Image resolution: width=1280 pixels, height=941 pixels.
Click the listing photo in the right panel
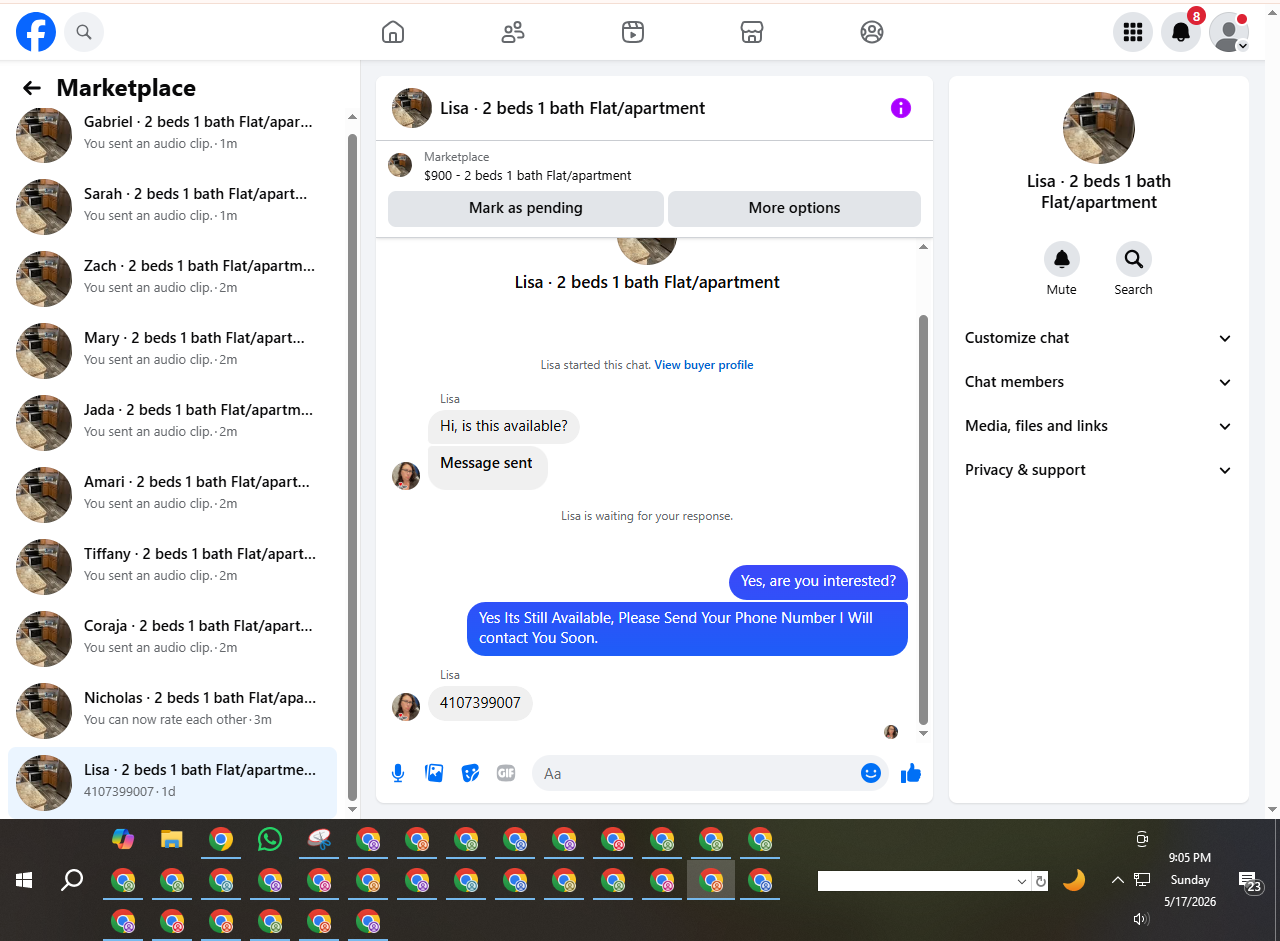1099,128
